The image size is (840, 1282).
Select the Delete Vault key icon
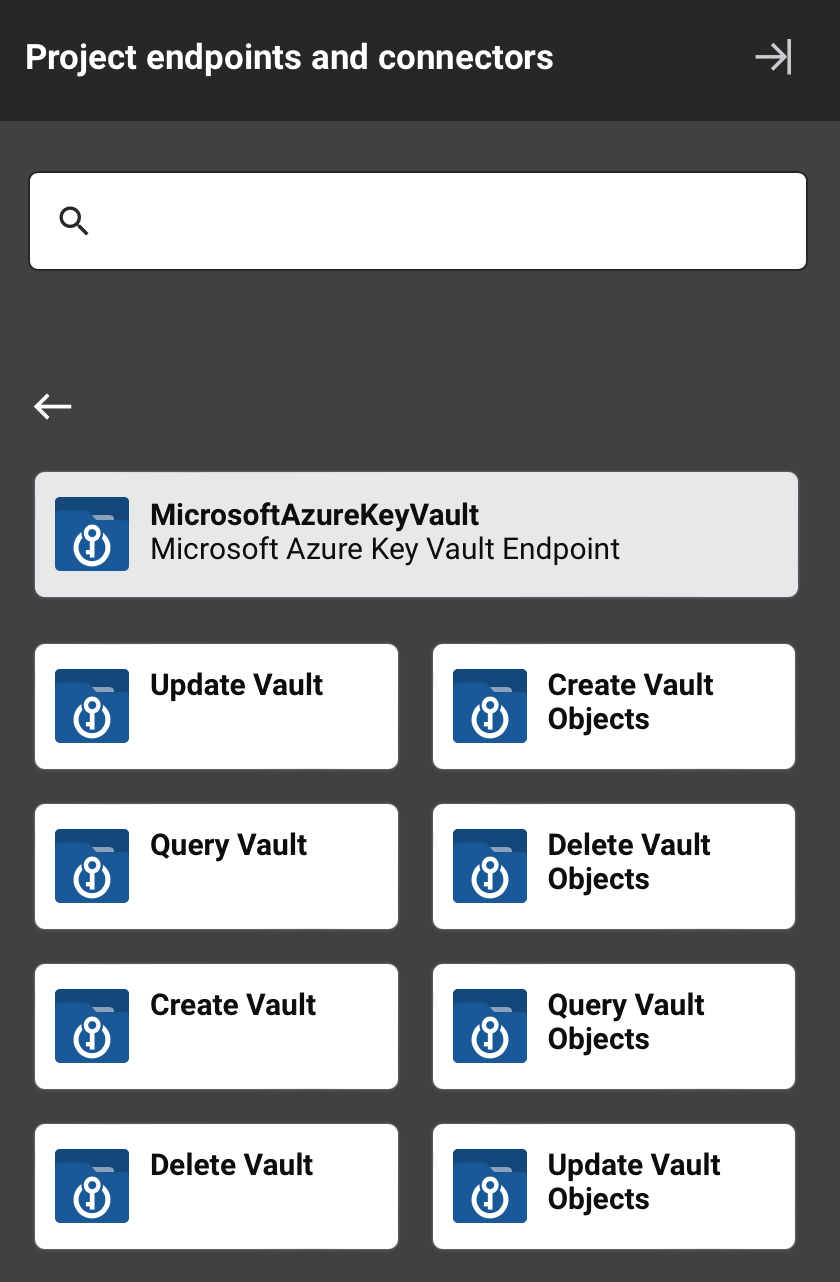pyautogui.click(x=92, y=1186)
